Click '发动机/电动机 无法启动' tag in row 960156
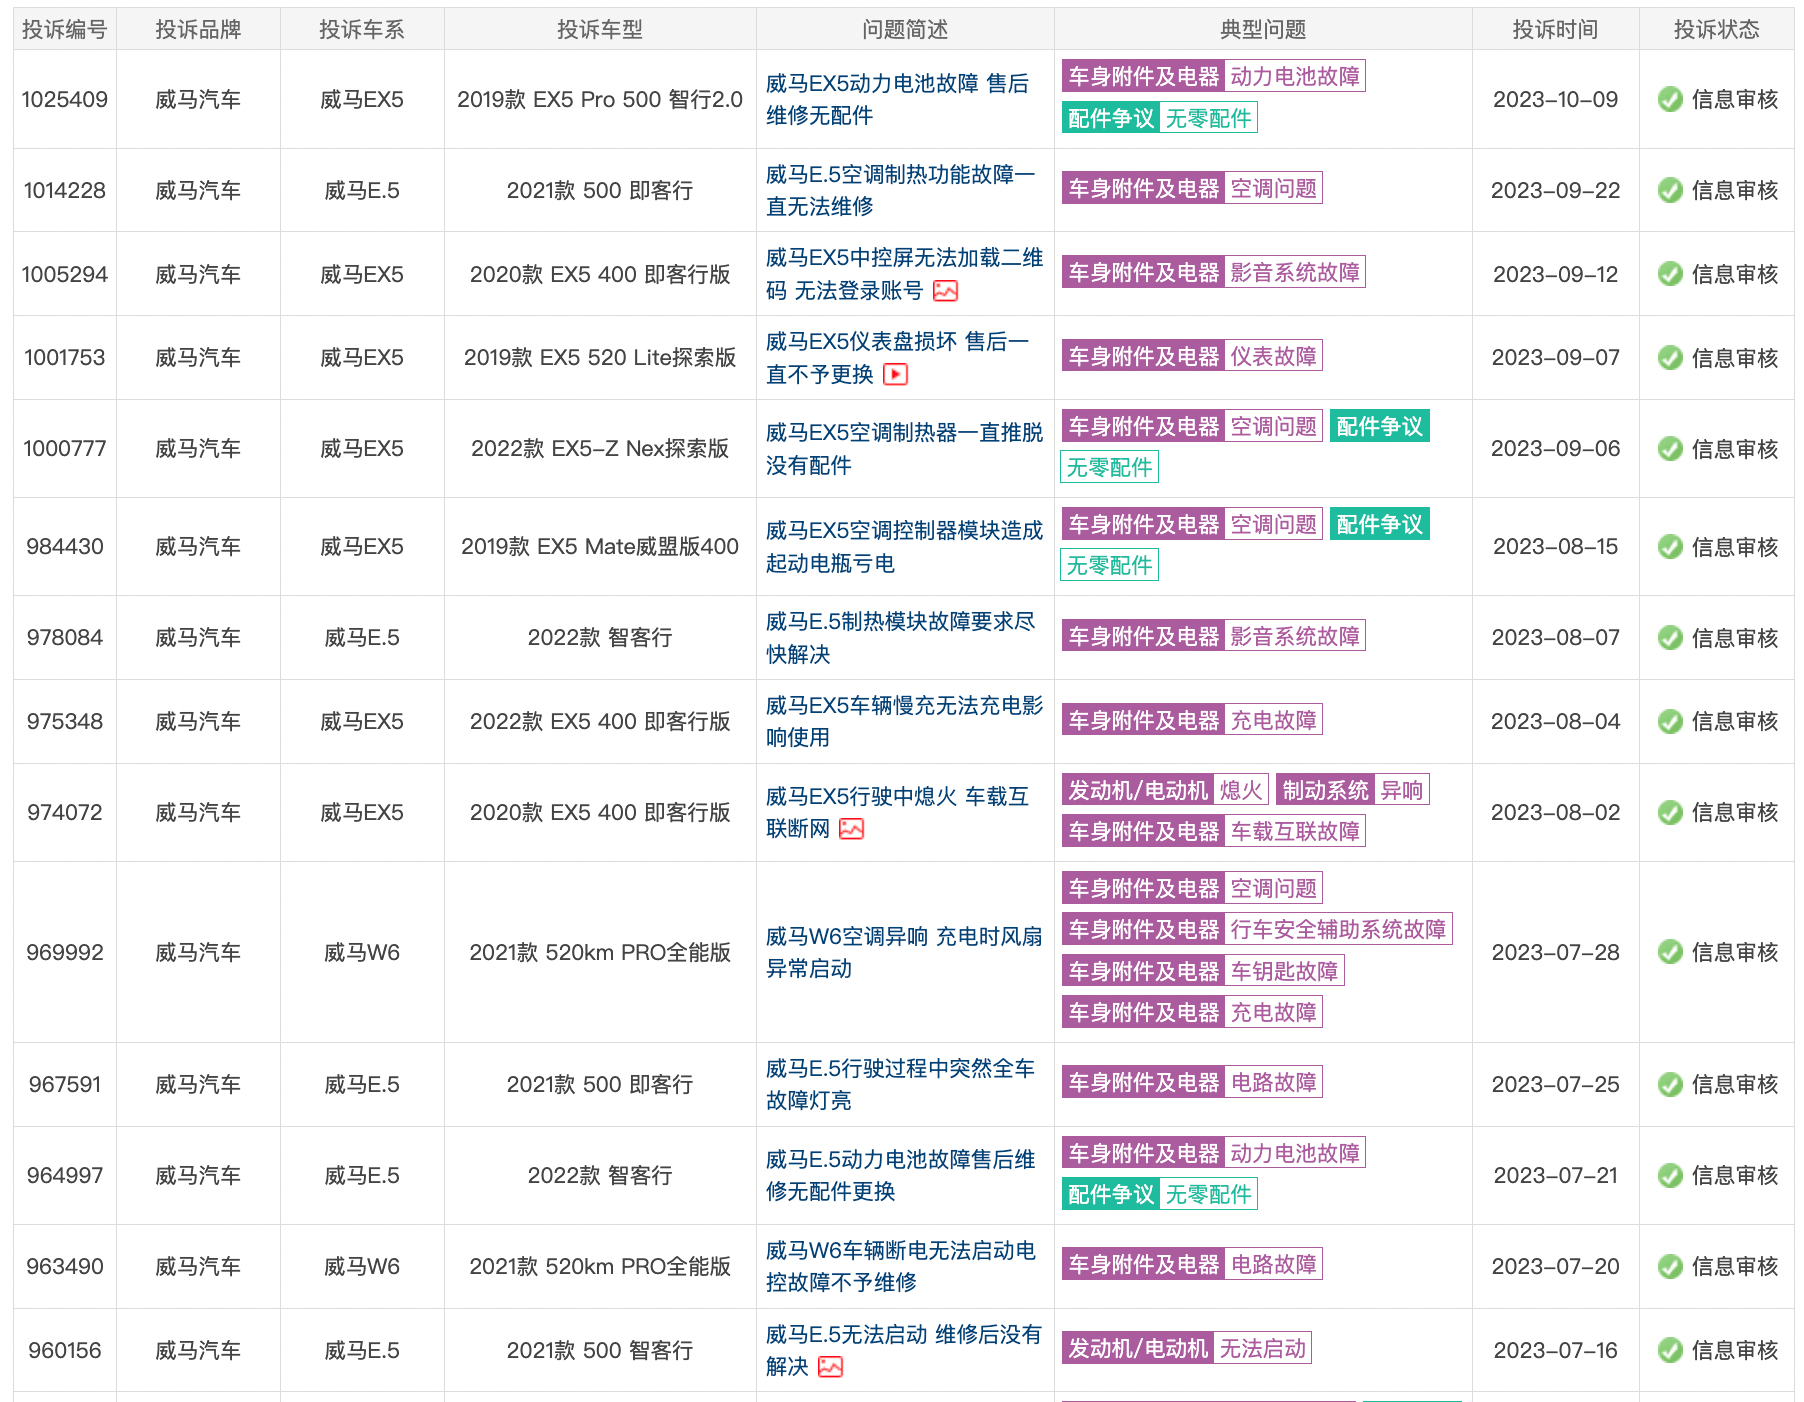Image resolution: width=1804 pixels, height=1402 pixels. (x=1186, y=1349)
